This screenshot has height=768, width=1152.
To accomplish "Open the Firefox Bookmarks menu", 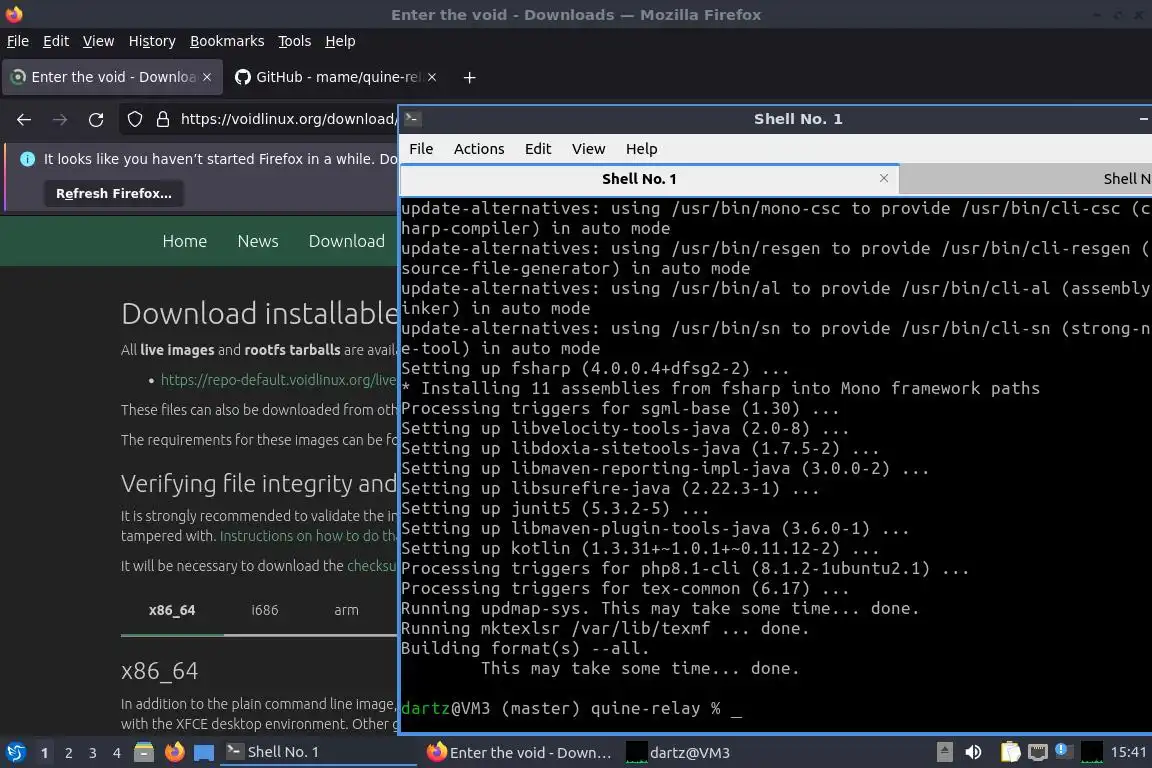I will pos(227,41).
